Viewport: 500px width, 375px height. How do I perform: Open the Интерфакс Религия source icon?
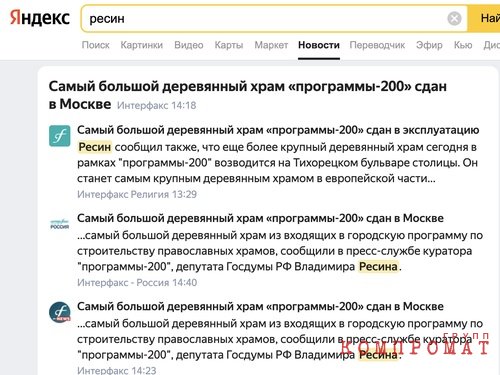60,136
